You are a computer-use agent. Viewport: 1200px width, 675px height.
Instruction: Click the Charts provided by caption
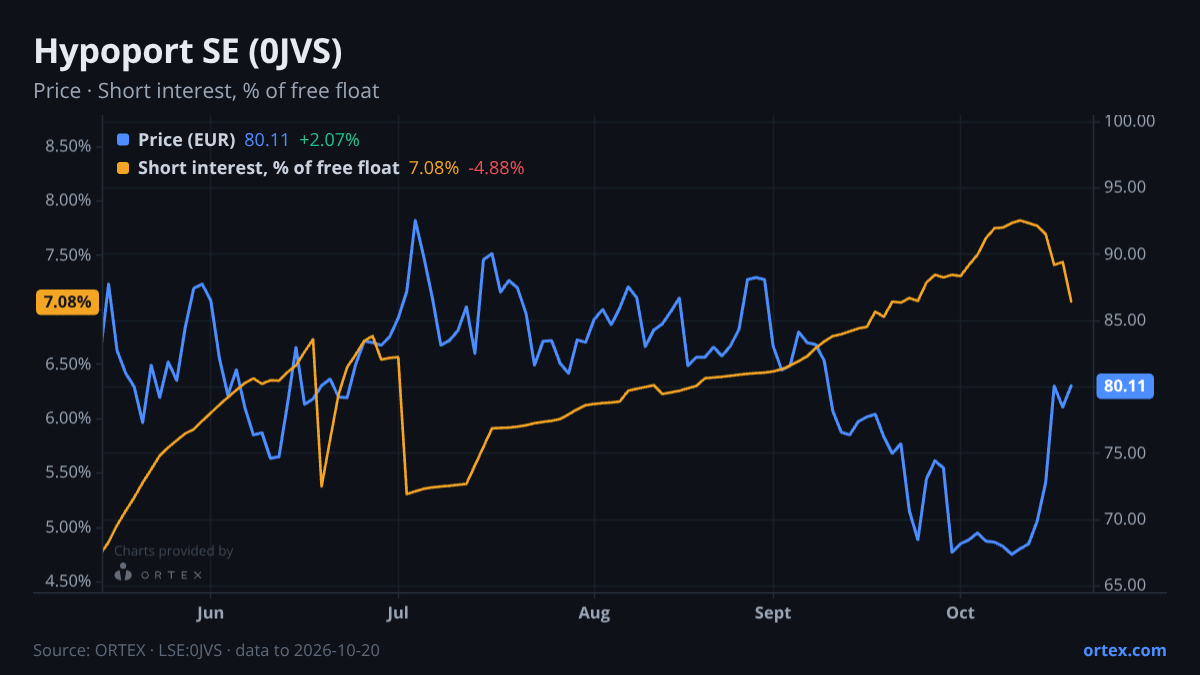coord(173,551)
